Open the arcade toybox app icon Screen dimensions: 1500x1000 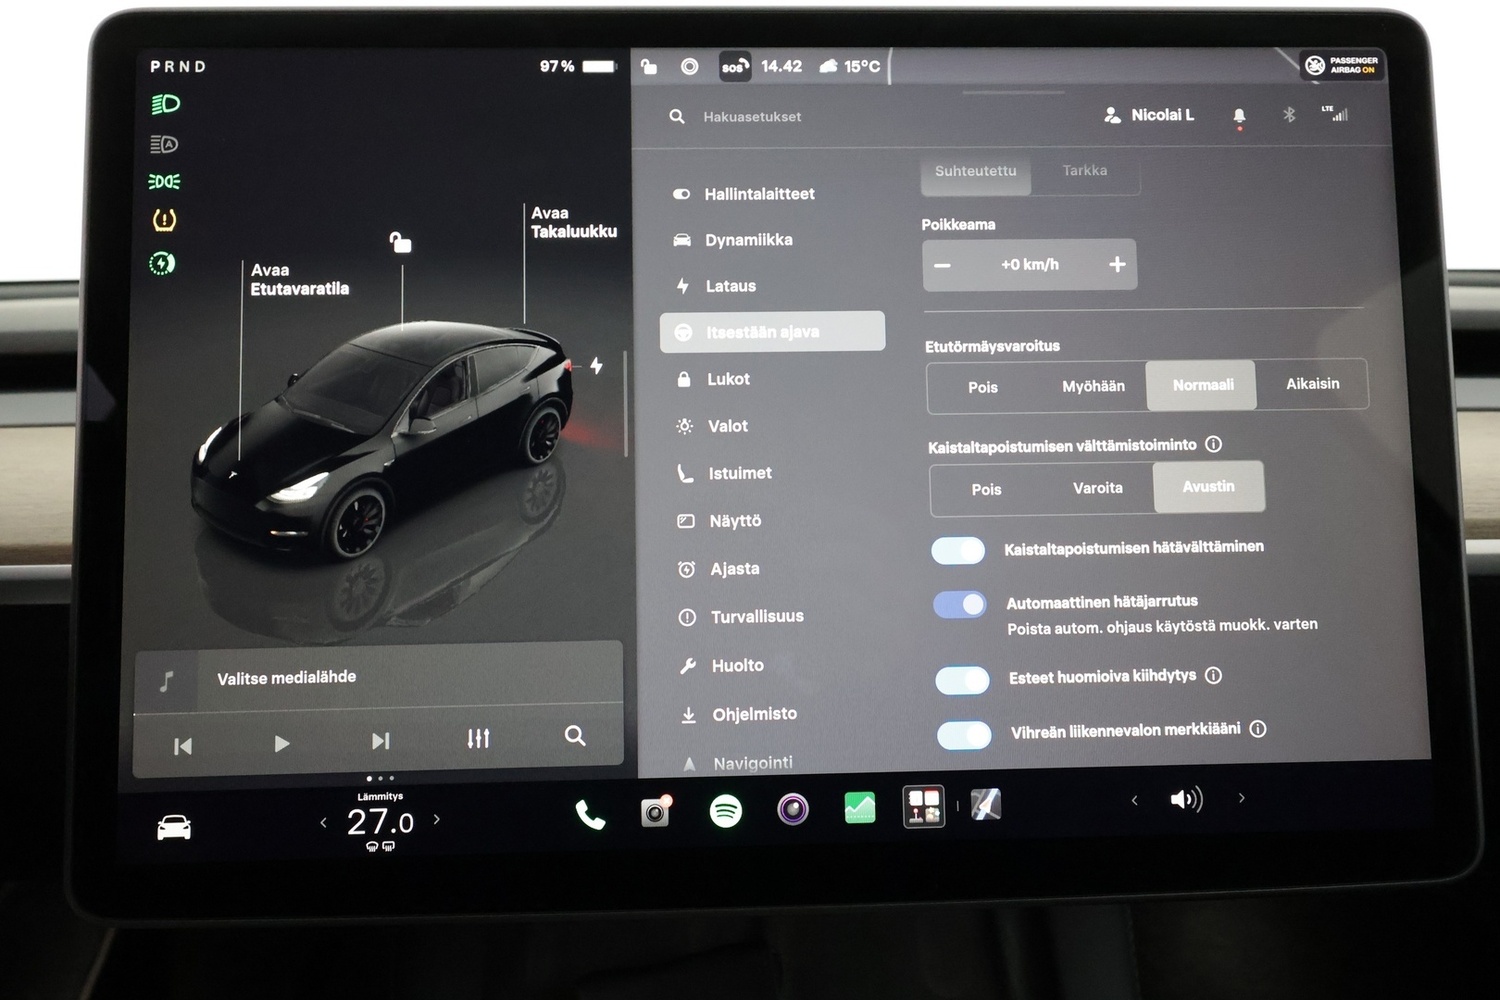point(924,806)
